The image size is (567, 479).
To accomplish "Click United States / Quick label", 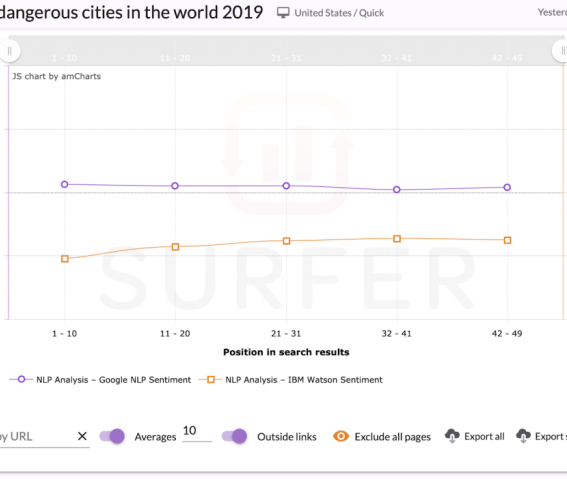I will pos(339,13).
